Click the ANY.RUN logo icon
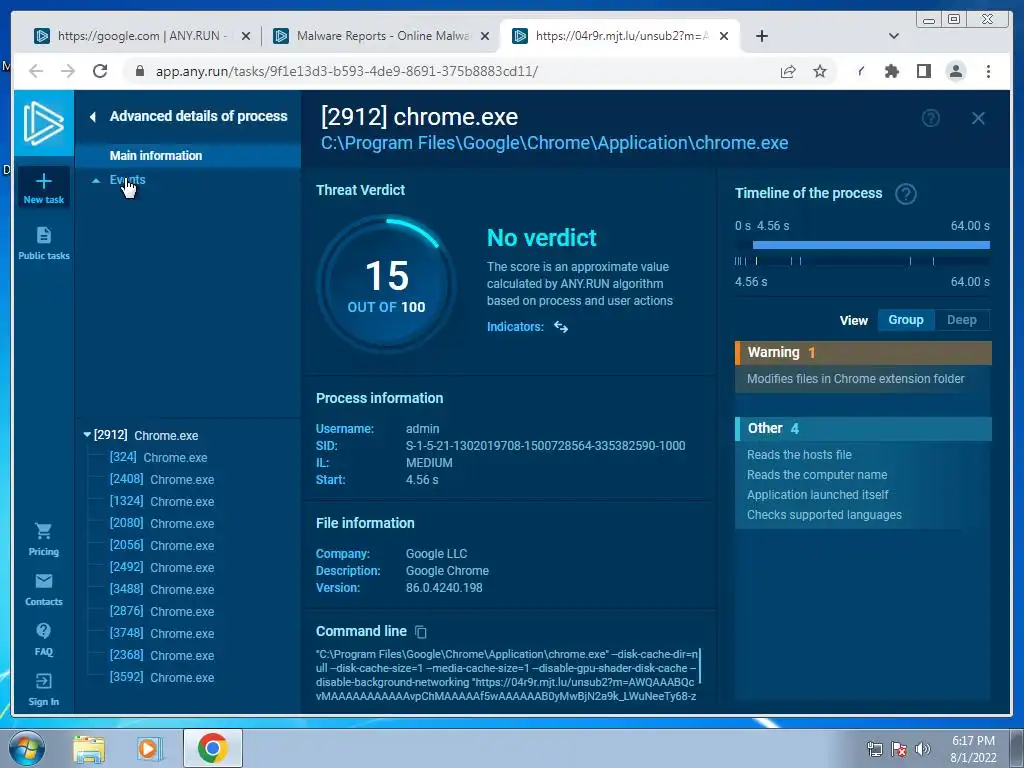 44,123
